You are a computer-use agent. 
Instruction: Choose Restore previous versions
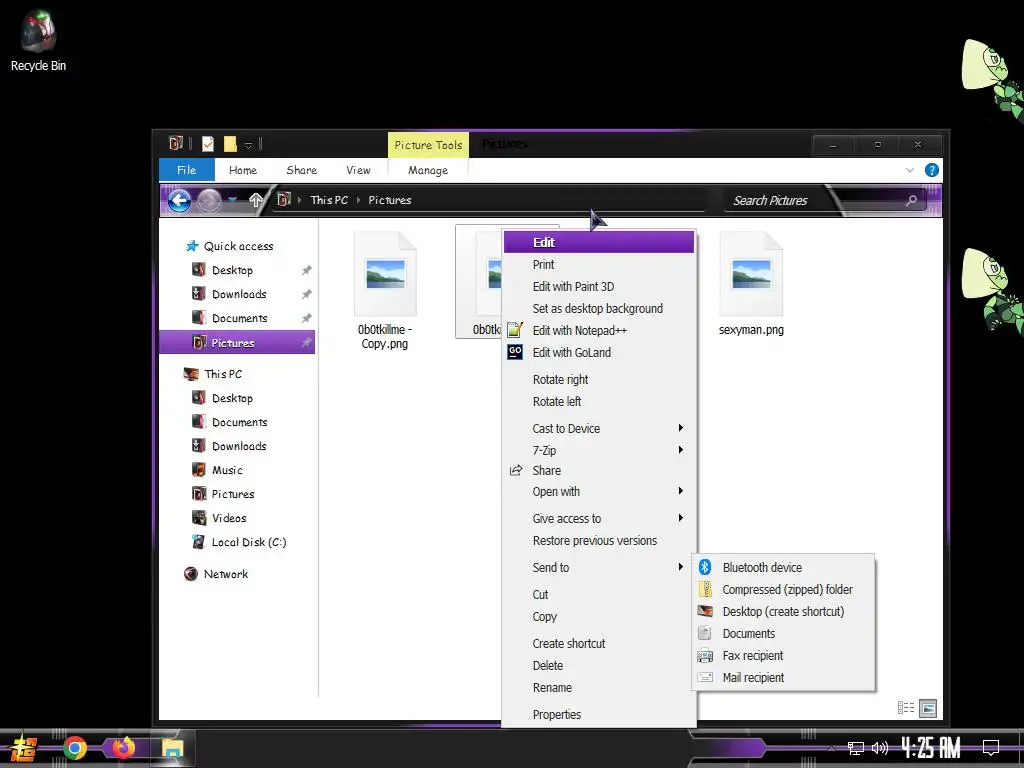point(599,541)
